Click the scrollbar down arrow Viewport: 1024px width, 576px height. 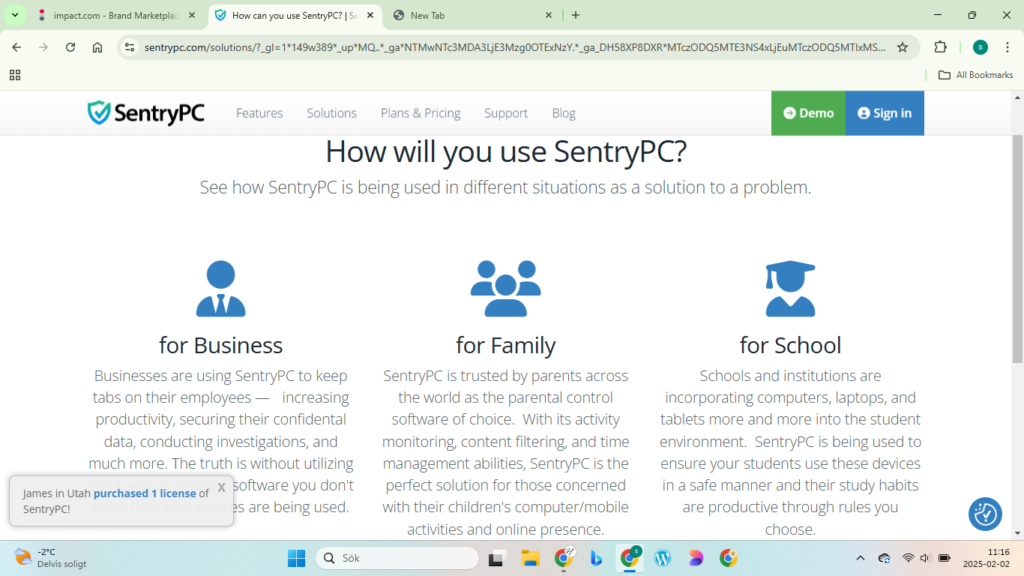1017,534
